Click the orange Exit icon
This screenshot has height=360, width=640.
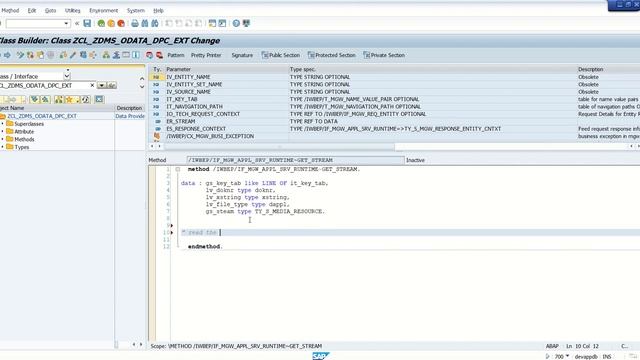pyautogui.click(x=111, y=23)
